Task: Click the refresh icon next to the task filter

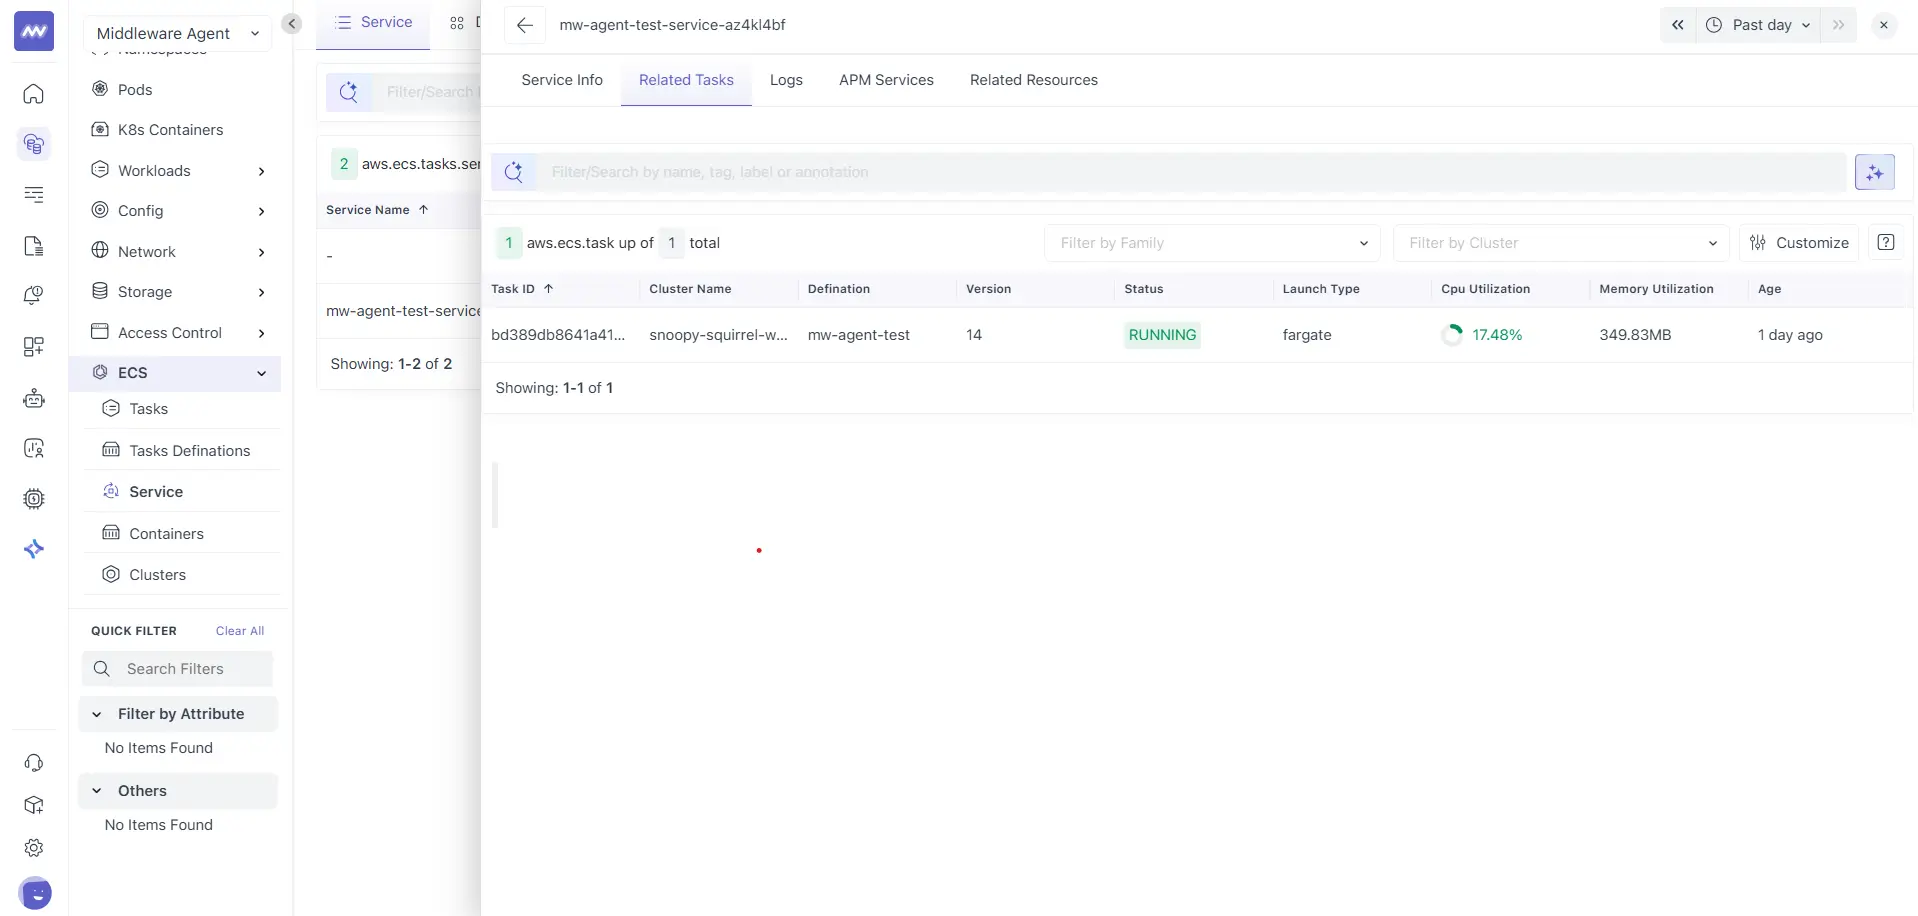Action: pyautogui.click(x=514, y=171)
